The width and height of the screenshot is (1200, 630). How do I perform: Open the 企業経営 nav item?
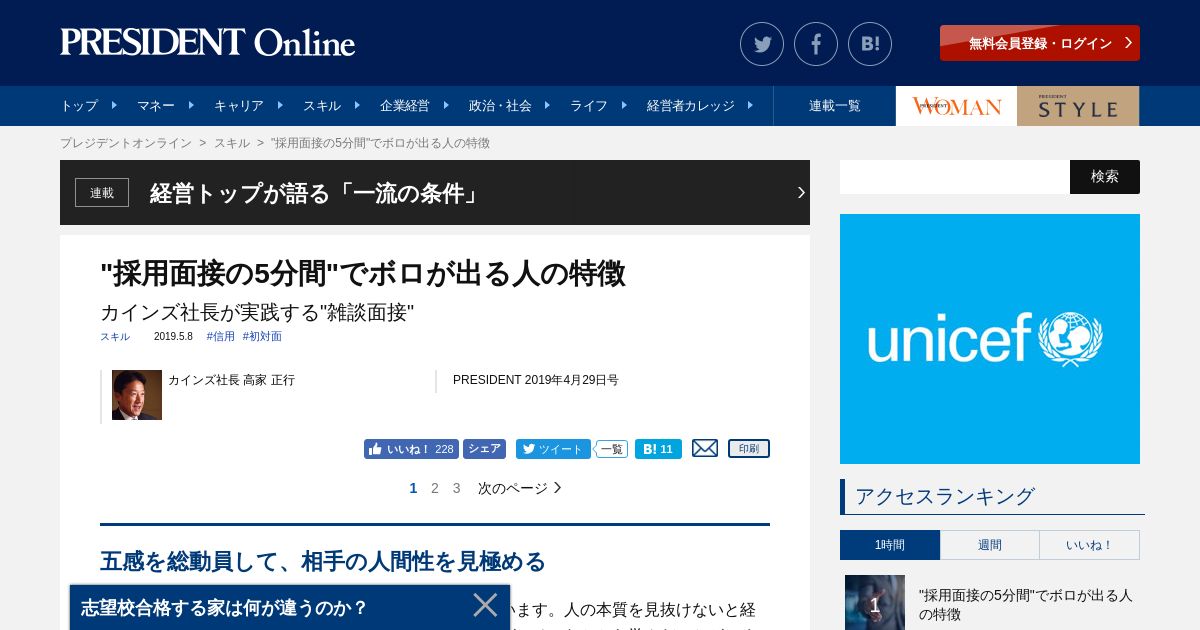pos(405,106)
